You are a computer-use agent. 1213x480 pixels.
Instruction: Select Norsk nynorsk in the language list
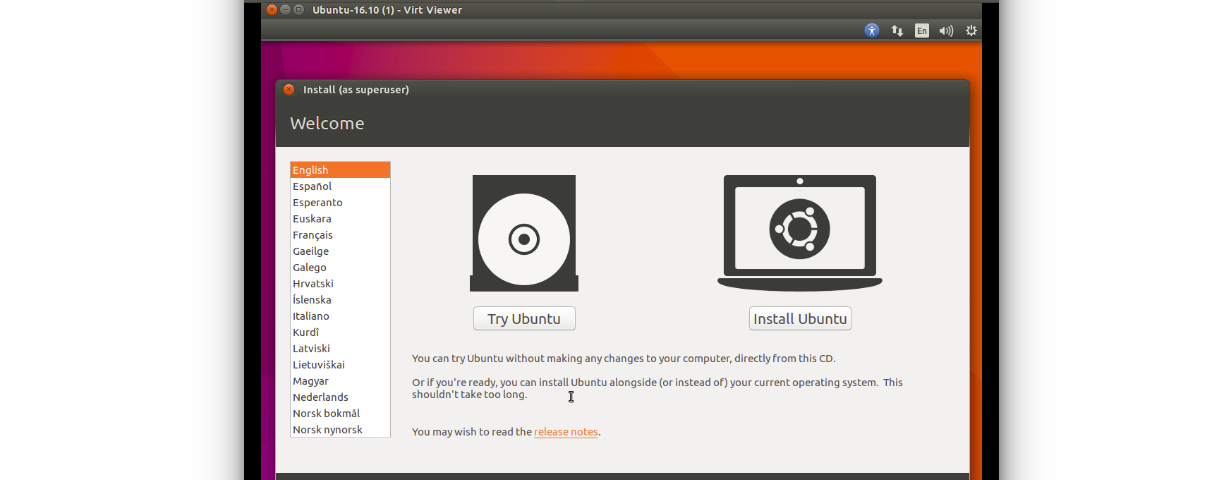(340, 429)
